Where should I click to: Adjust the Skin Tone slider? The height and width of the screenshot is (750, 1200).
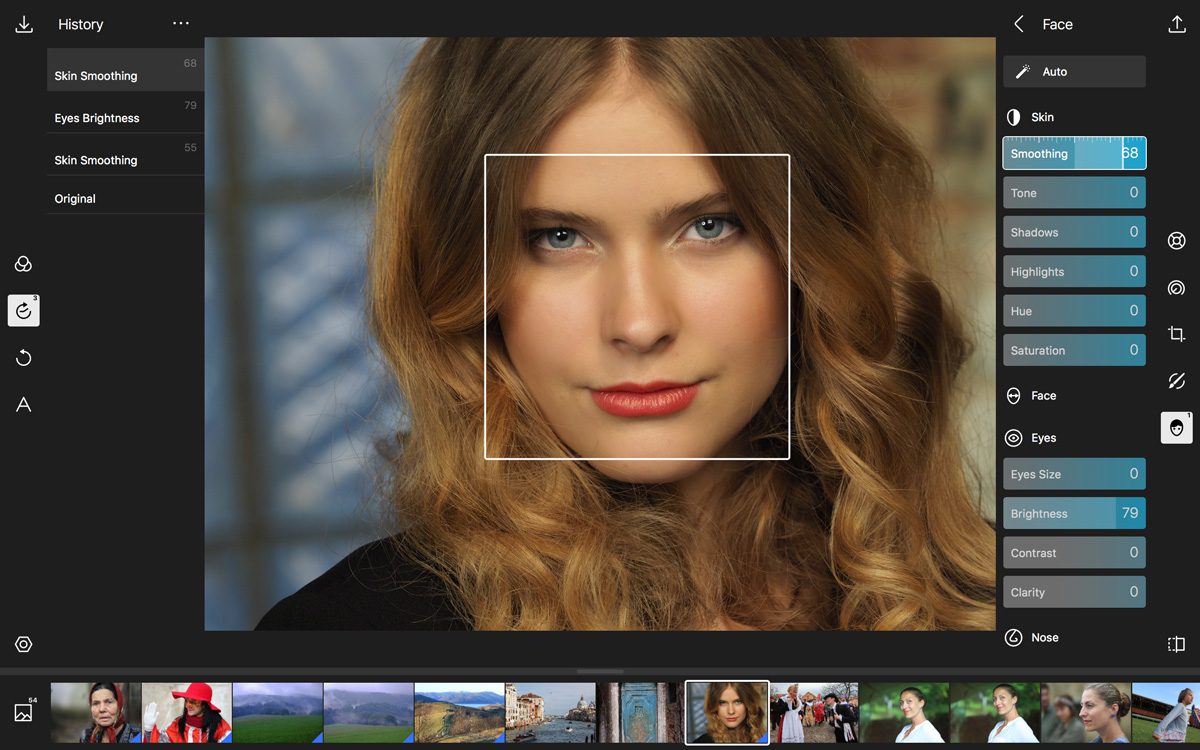pyautogui.click(x=1074, y=193)
